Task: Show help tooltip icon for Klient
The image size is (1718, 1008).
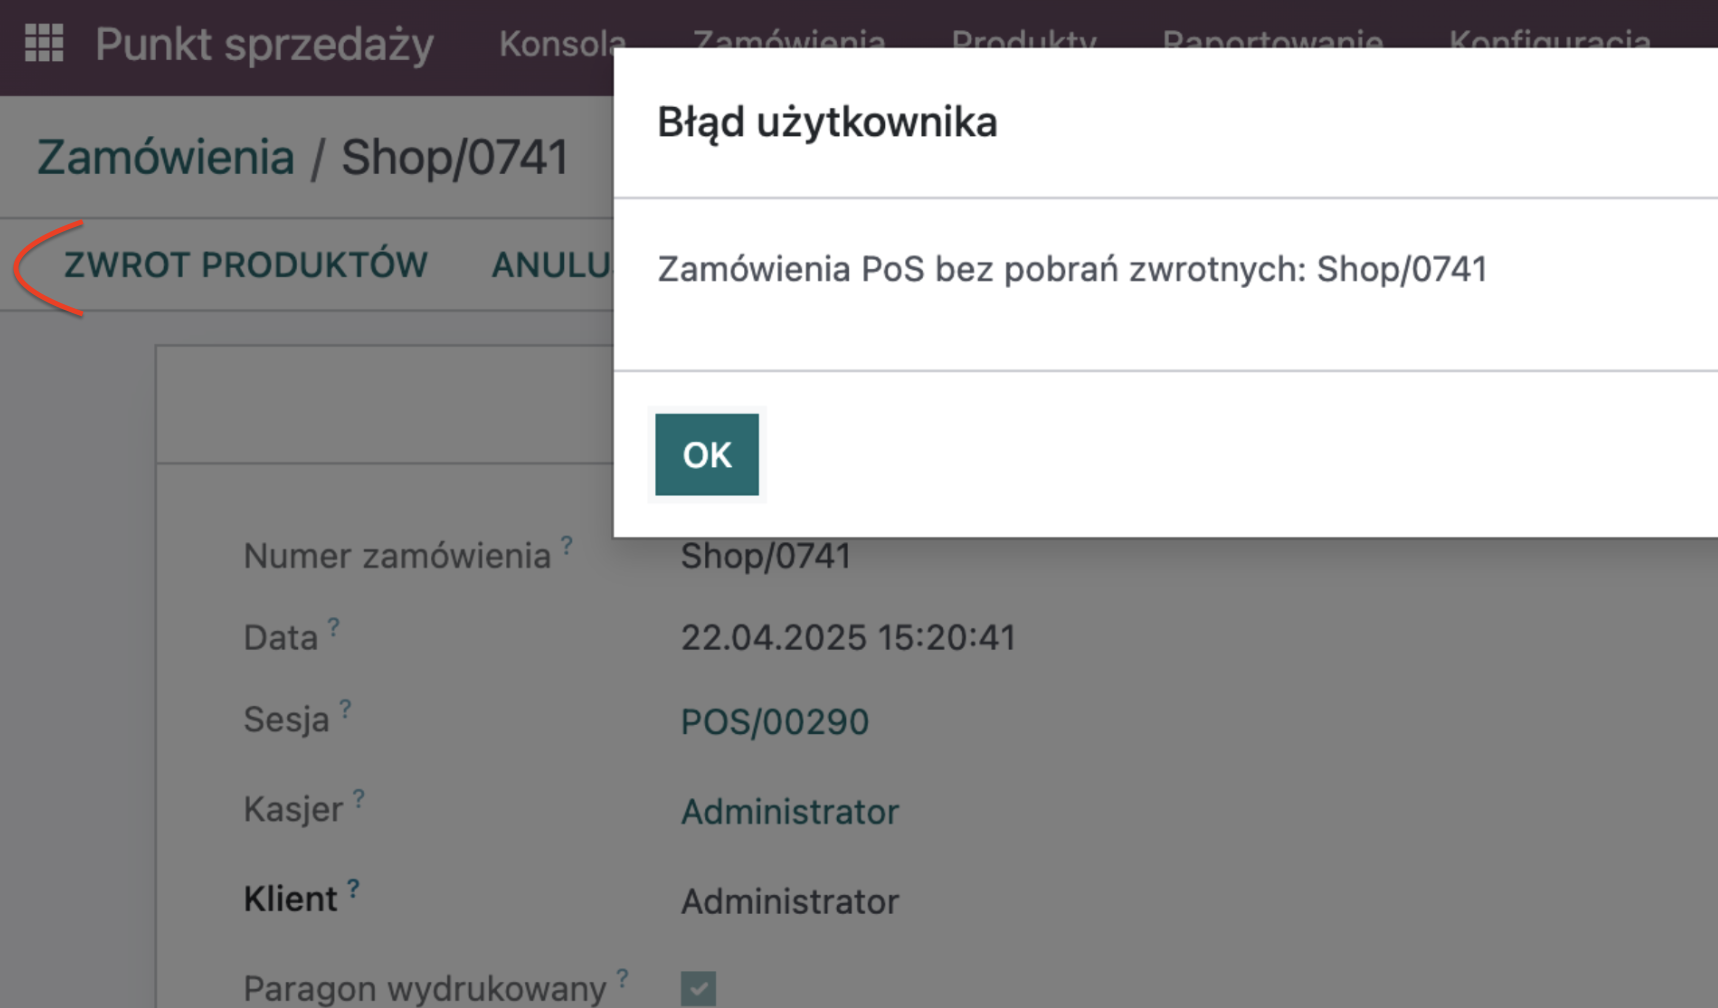Action: tap(353, 889)
